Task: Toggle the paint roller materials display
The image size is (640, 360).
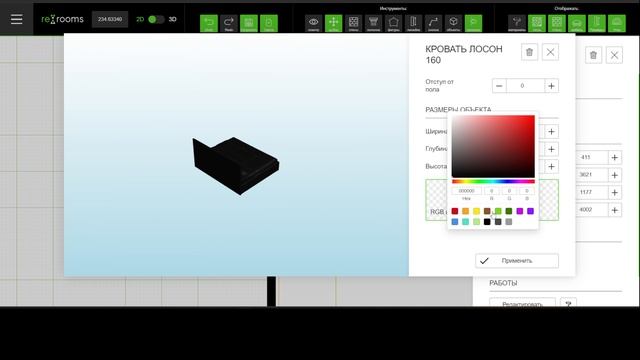Action: pos(517,23)
